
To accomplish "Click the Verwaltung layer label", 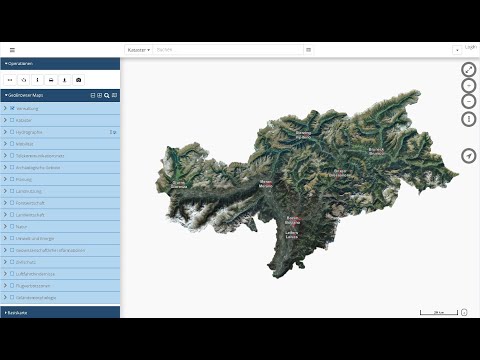I will [x=27, y=109].
